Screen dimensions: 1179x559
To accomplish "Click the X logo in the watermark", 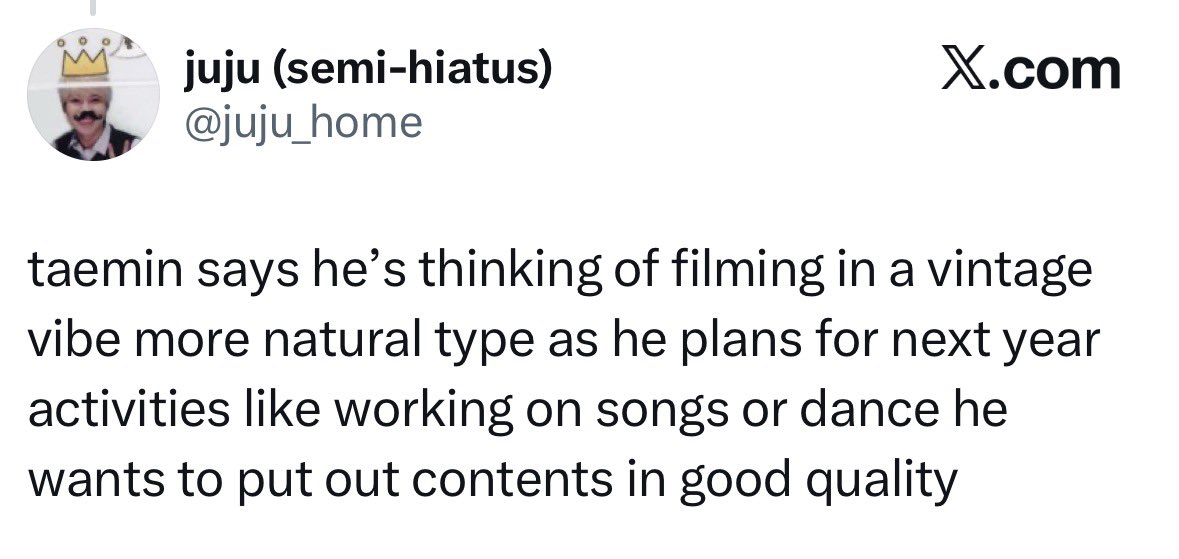I will click(x=964, y=70).
